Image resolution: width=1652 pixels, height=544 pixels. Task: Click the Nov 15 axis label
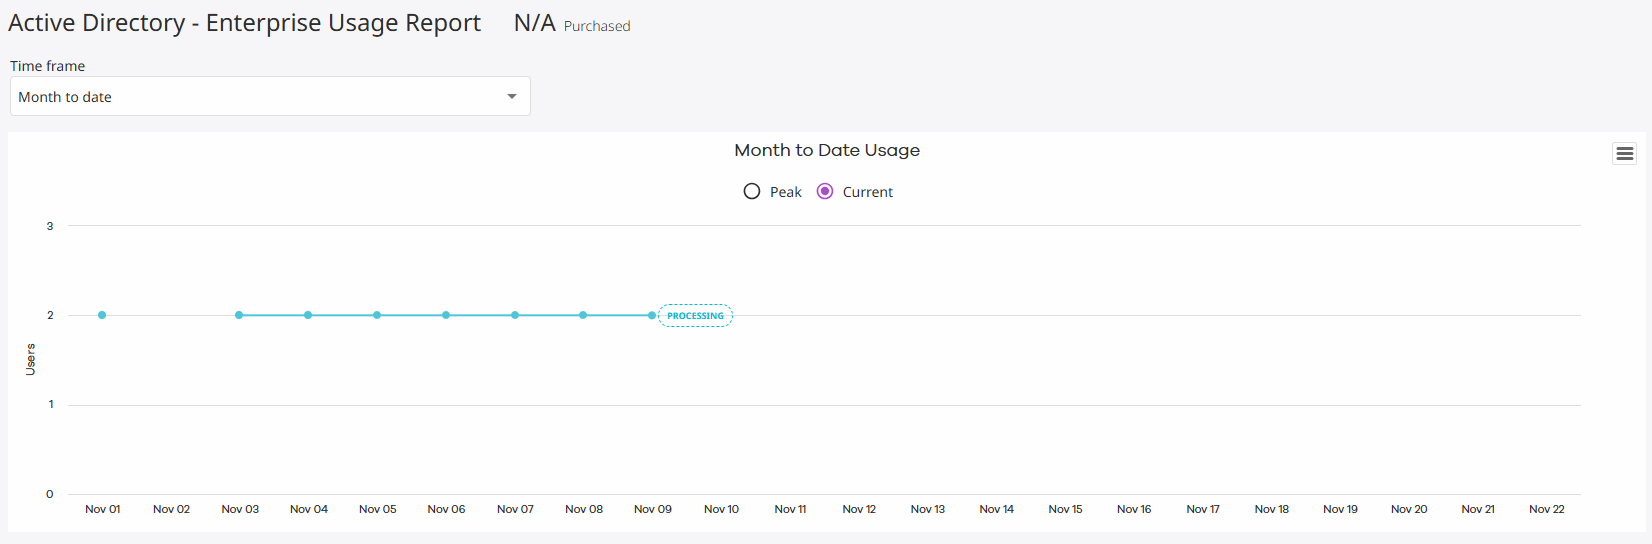(1065, 509)
